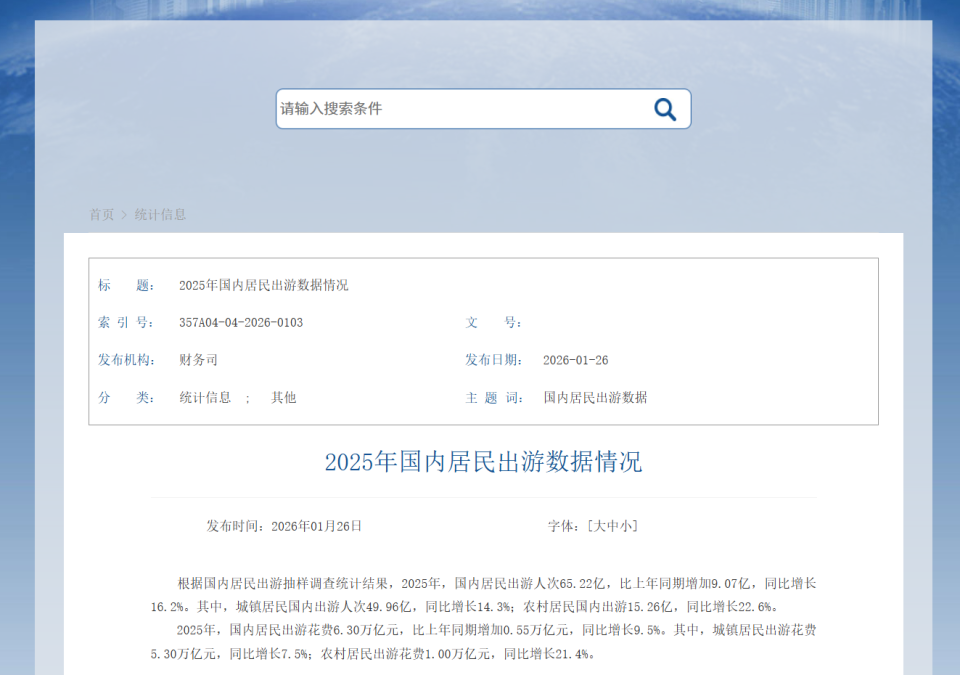The width and height of the screenshot is (960, 675).
Task: Click the breadcrumb arrow separator after 首页
Action: pyautogui.click(x=124, y=214)
